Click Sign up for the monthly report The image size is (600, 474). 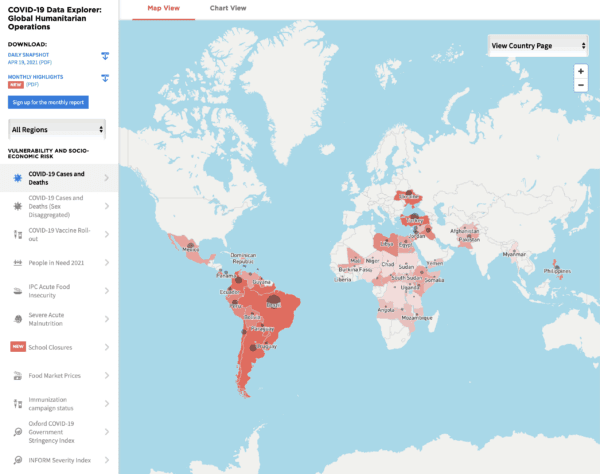coord(49,102)
